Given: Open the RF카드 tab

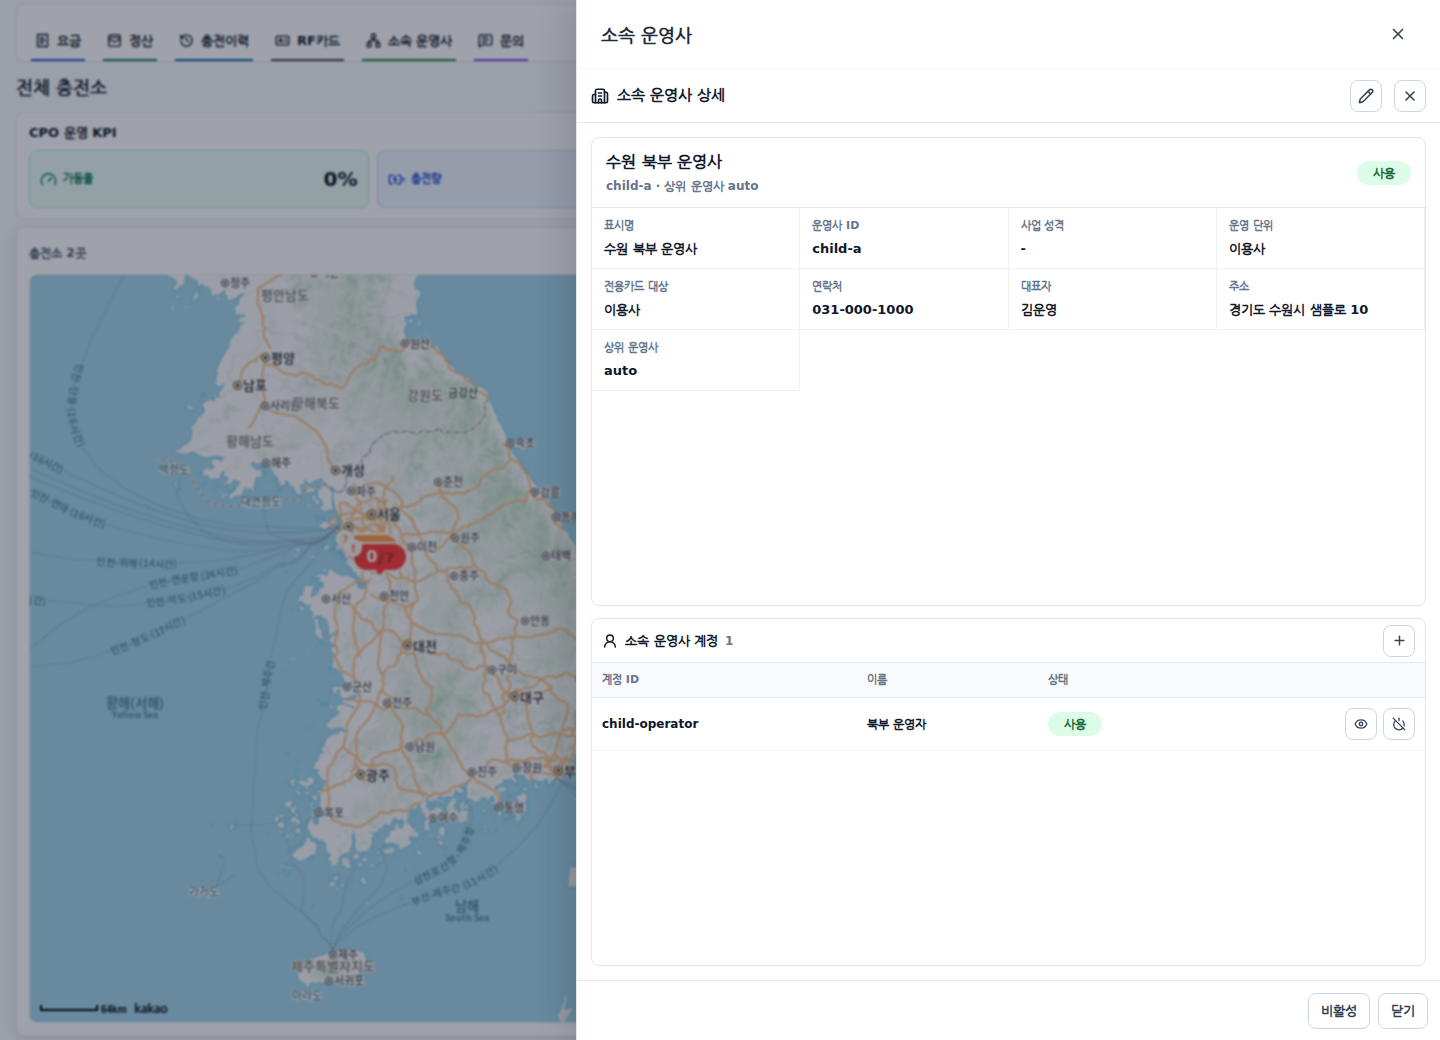Looking at the screenshot, I should tap(307, 41).
